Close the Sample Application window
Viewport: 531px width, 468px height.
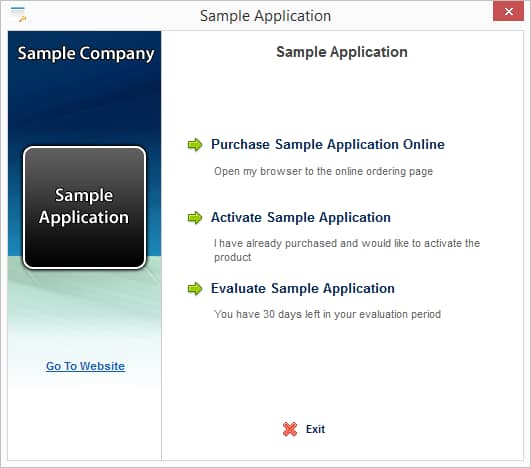click(x=508, y=12)
